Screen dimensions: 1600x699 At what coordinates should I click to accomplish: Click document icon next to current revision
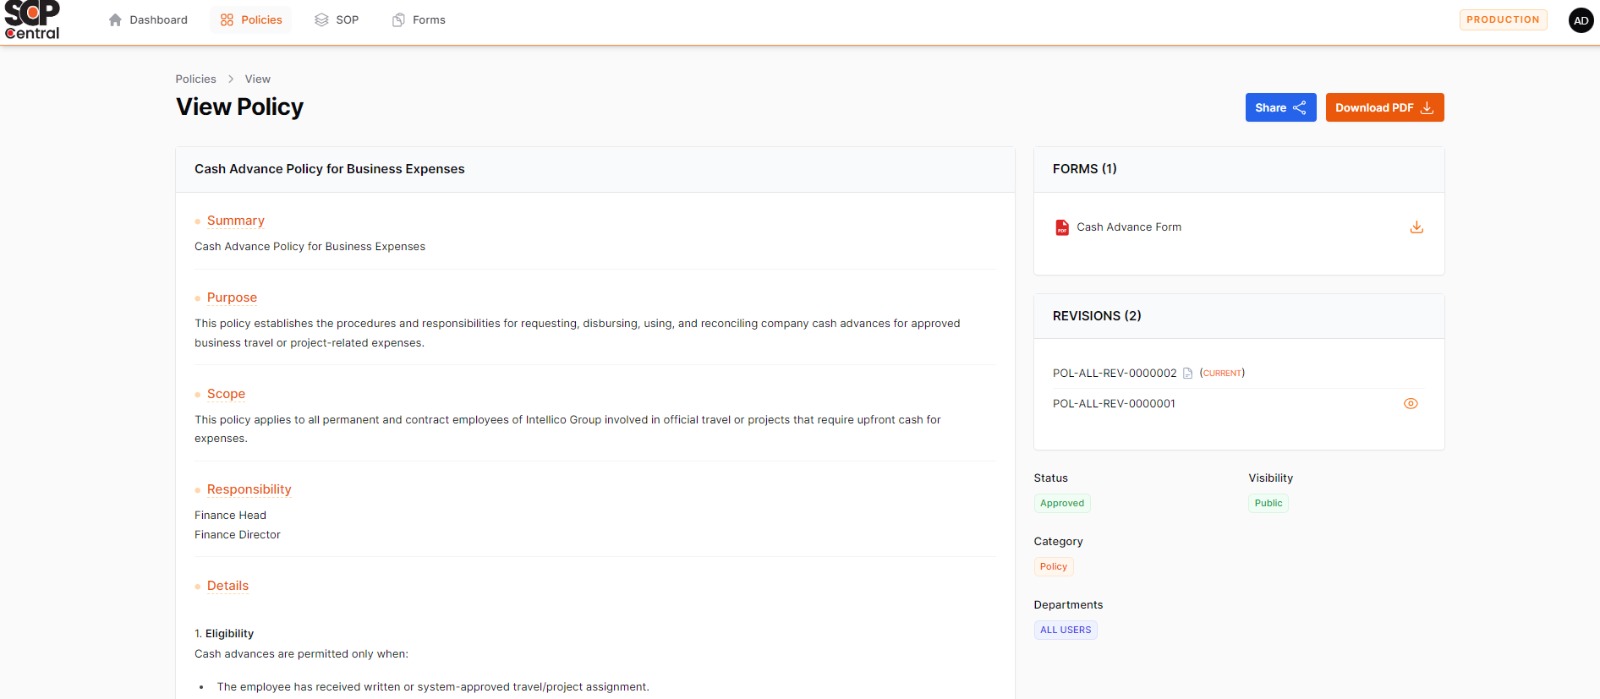pos(1188,373)
